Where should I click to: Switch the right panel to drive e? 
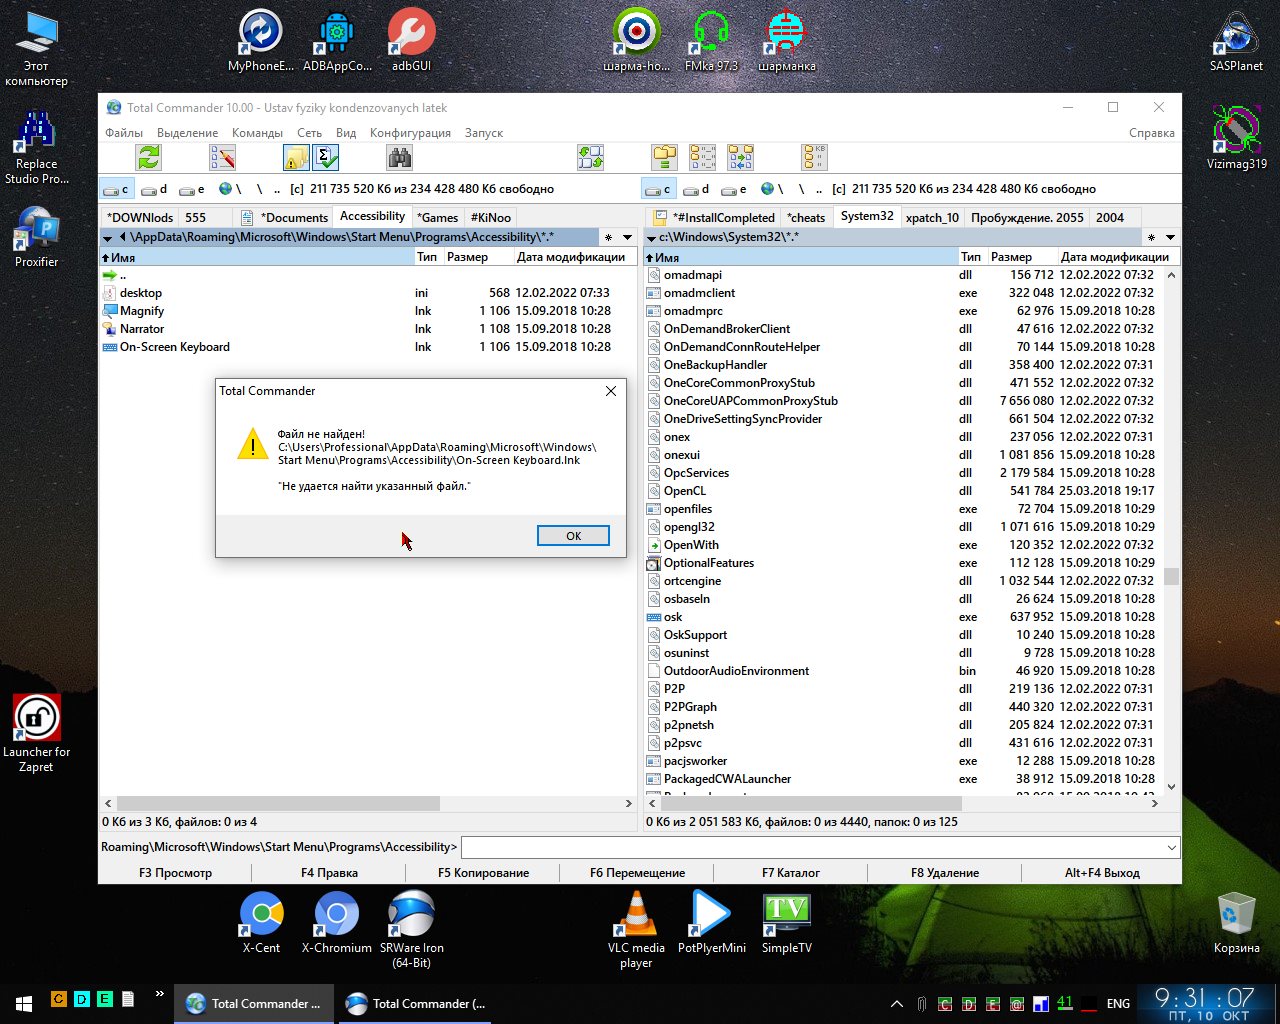click(x=734, y=189)
